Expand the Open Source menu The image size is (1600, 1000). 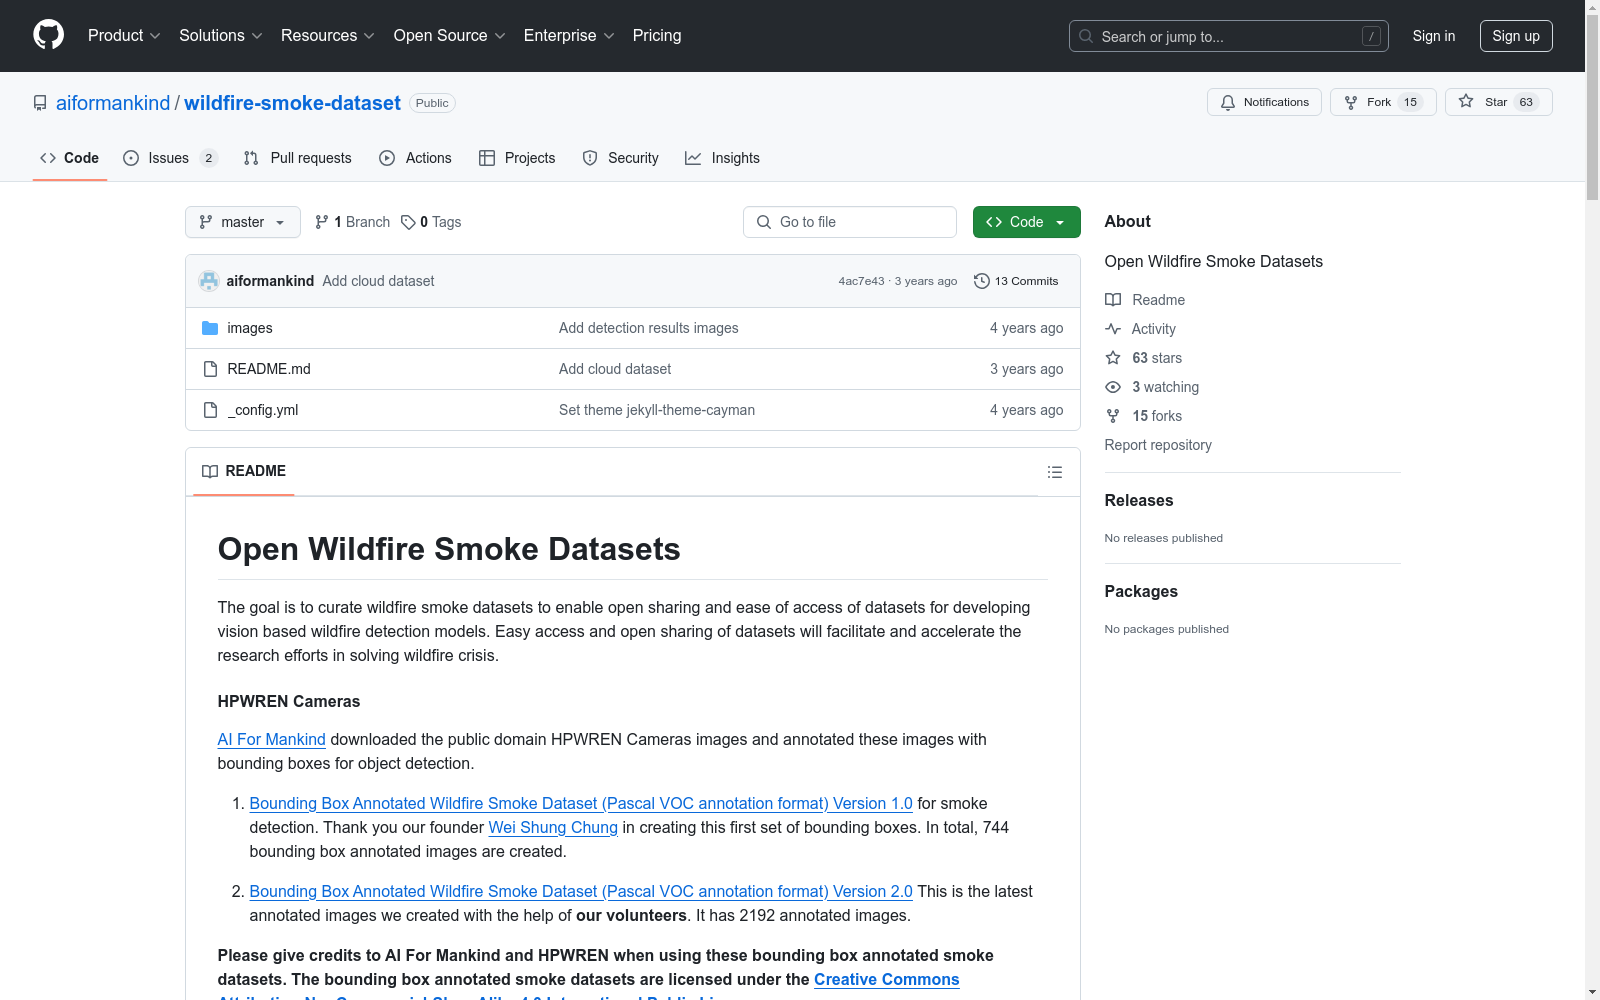pyautogui.click(x=450, y=36)
